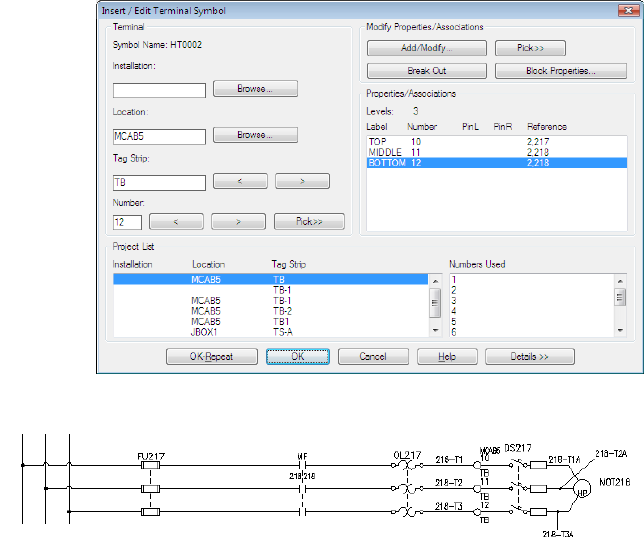Screen dimensions: 644x545
Task: Select the BOTTOM level row
Action: point(497,163)
